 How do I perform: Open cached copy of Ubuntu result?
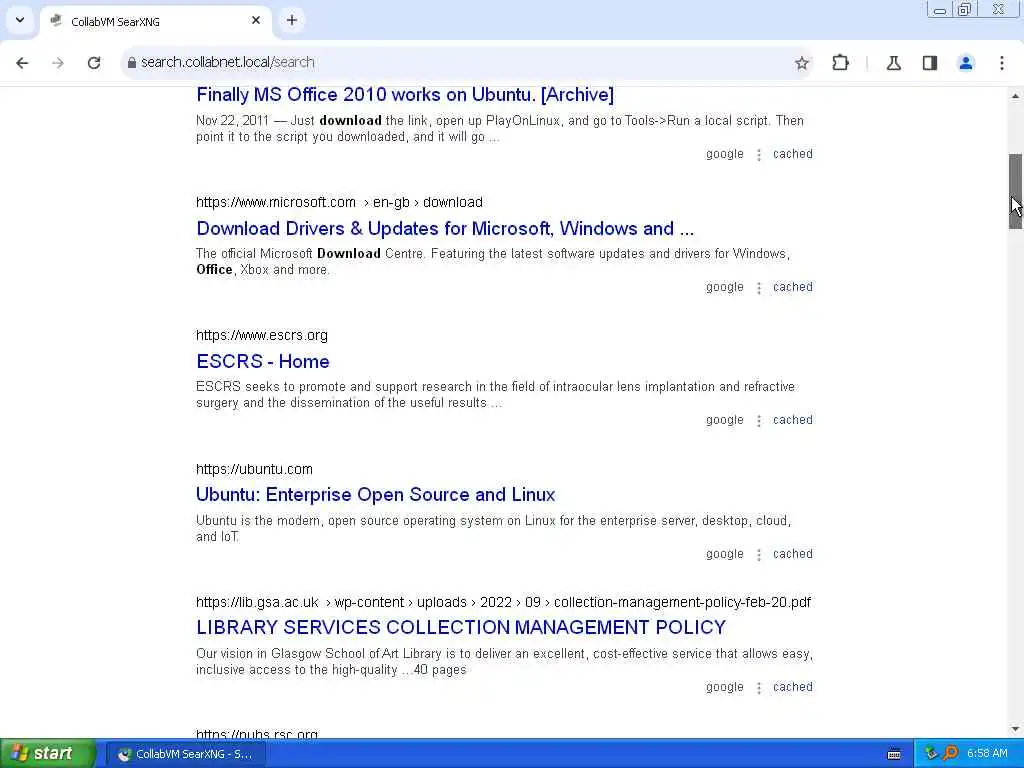793,554
